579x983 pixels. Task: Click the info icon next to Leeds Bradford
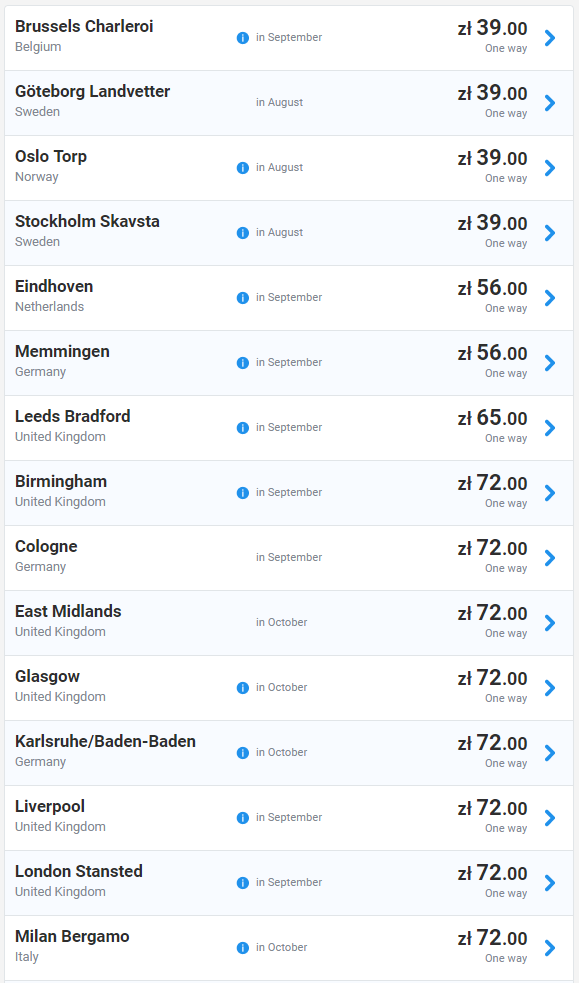coord(243,428)
